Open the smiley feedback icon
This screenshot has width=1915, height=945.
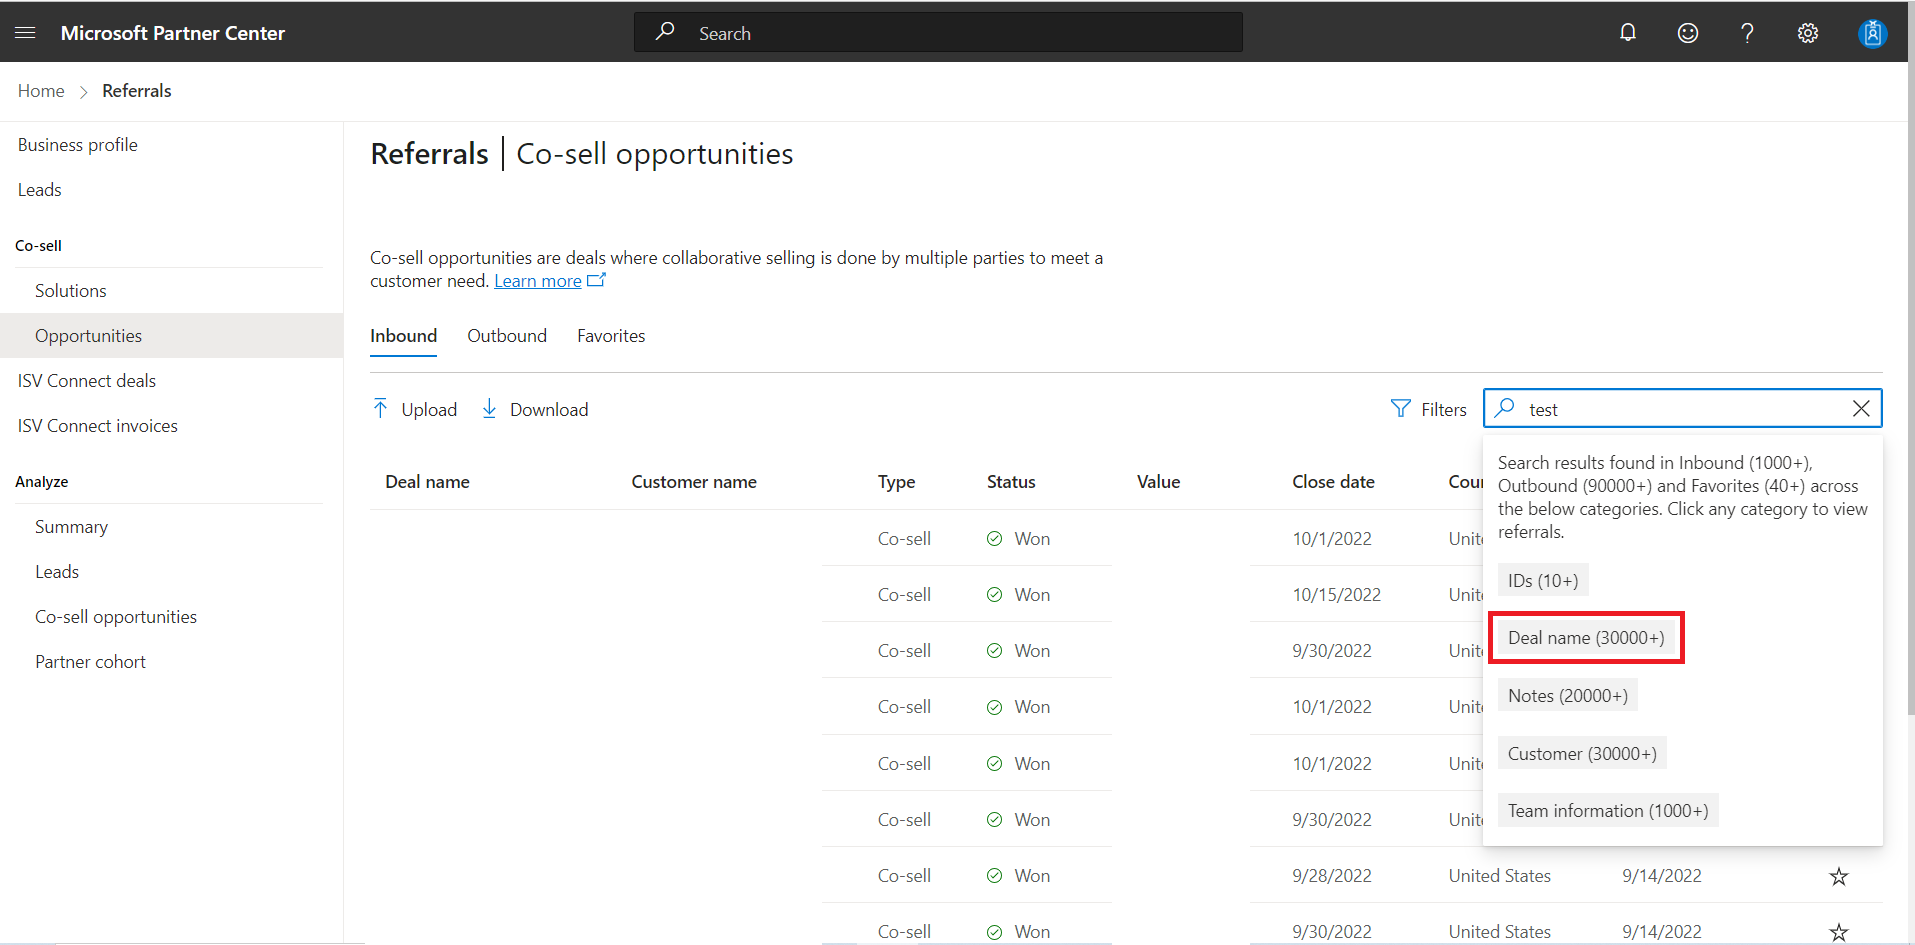point(1688,33)
